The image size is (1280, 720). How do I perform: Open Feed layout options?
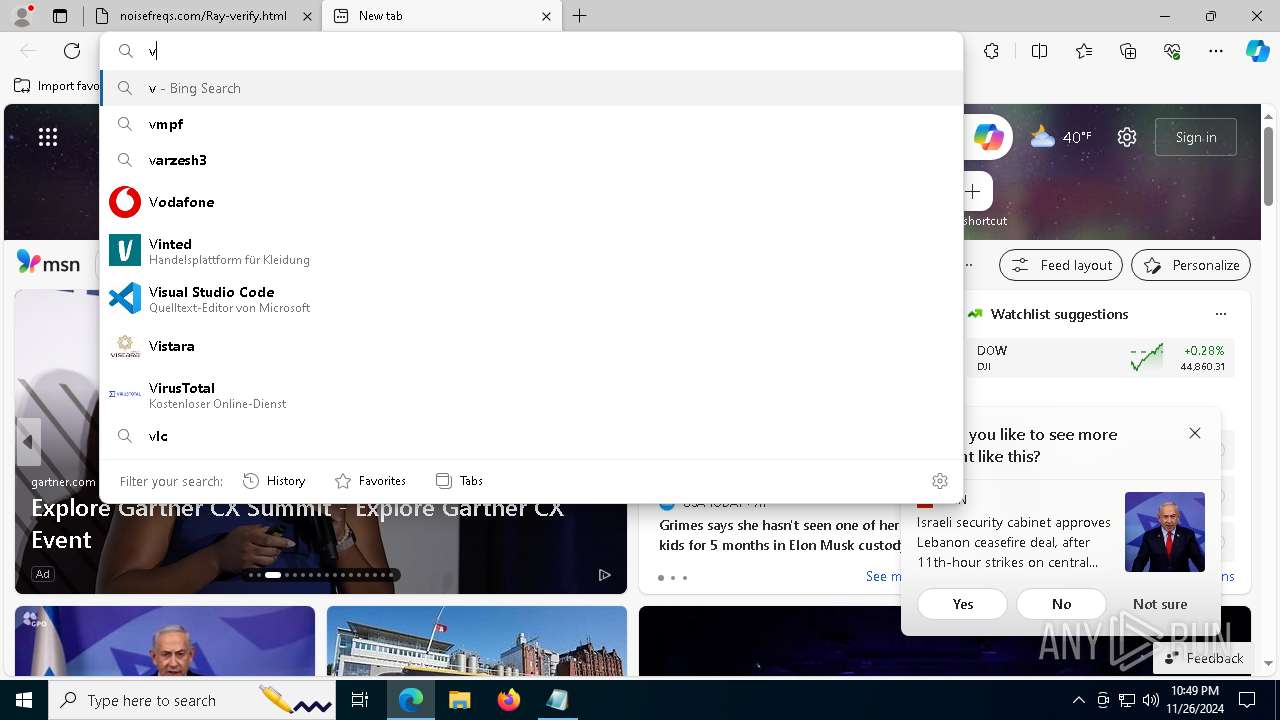tap(1061, 265)
